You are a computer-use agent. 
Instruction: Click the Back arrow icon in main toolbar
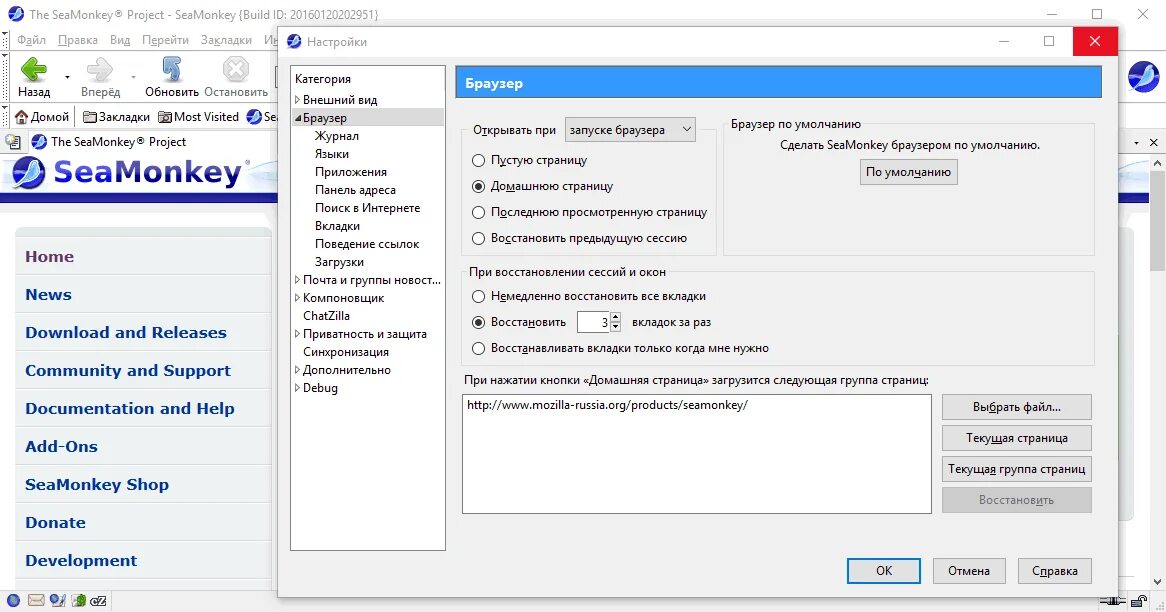point(33,70)
